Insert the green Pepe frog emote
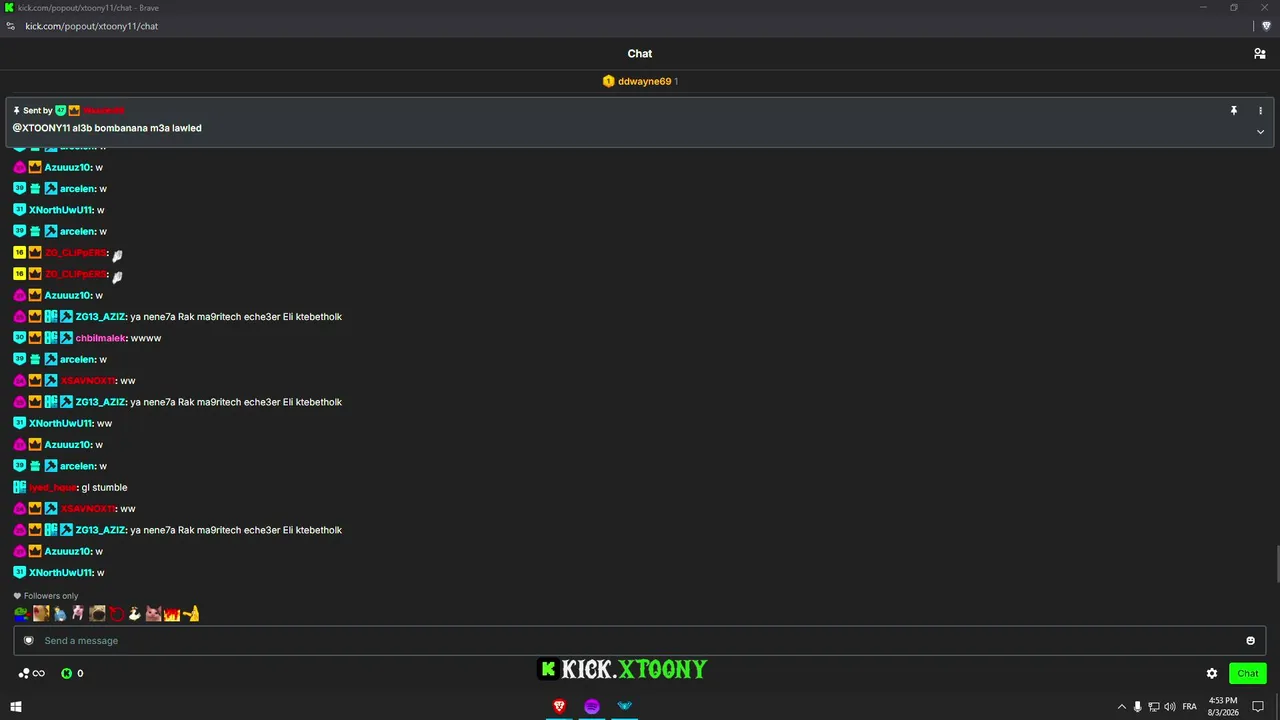Image resolution: width=1280 pixels, height=720 pixels. click(21, 613)
